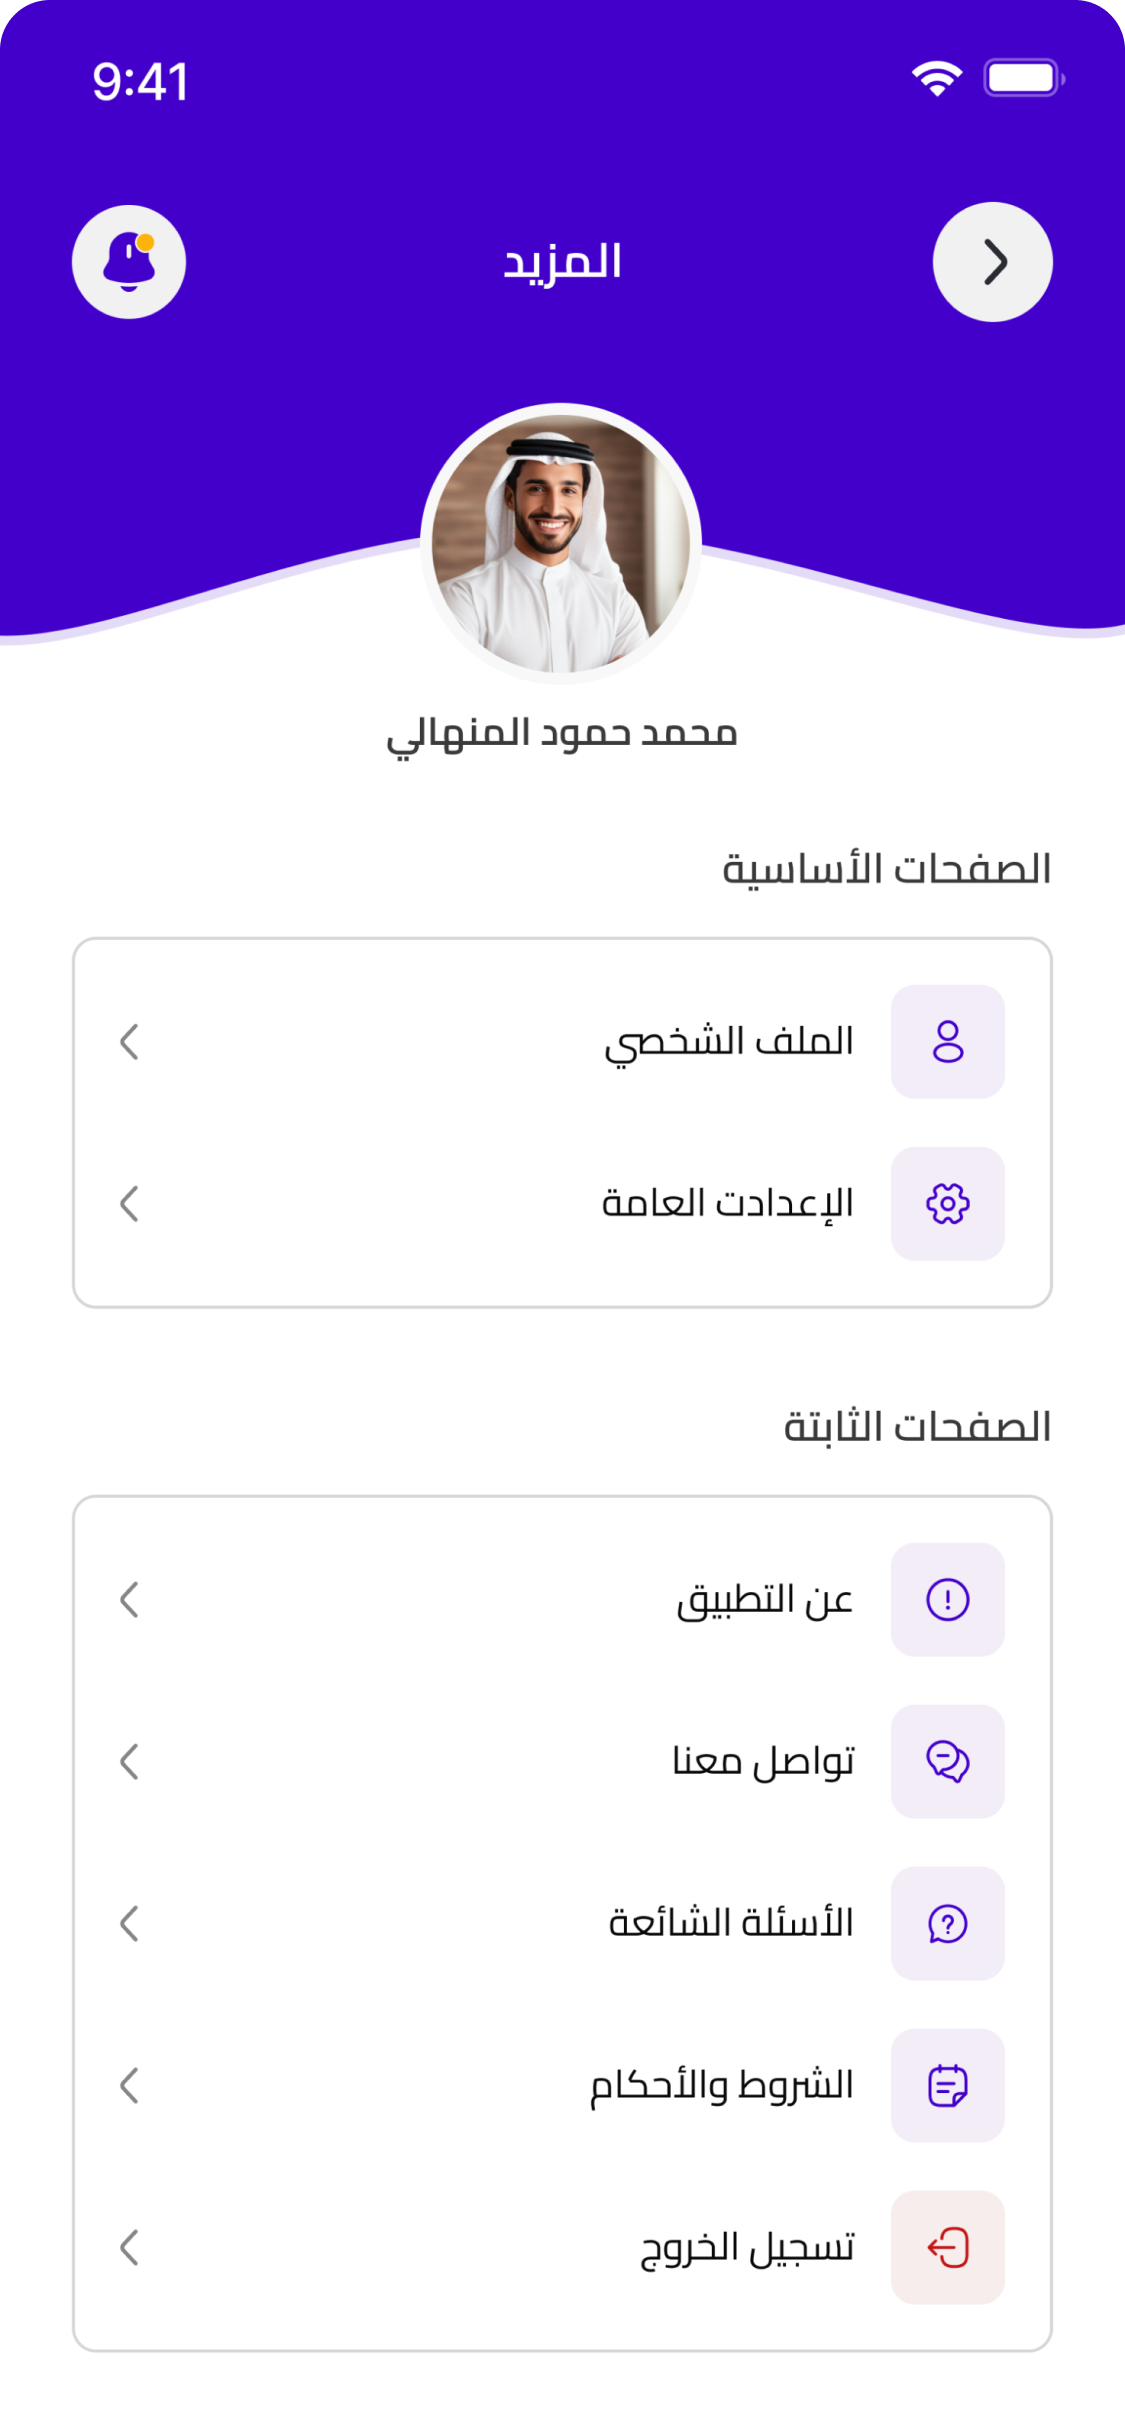Screen dimensions: 1125x2436
Task: Tap the profile photo avatar
Action: [561, 544]
